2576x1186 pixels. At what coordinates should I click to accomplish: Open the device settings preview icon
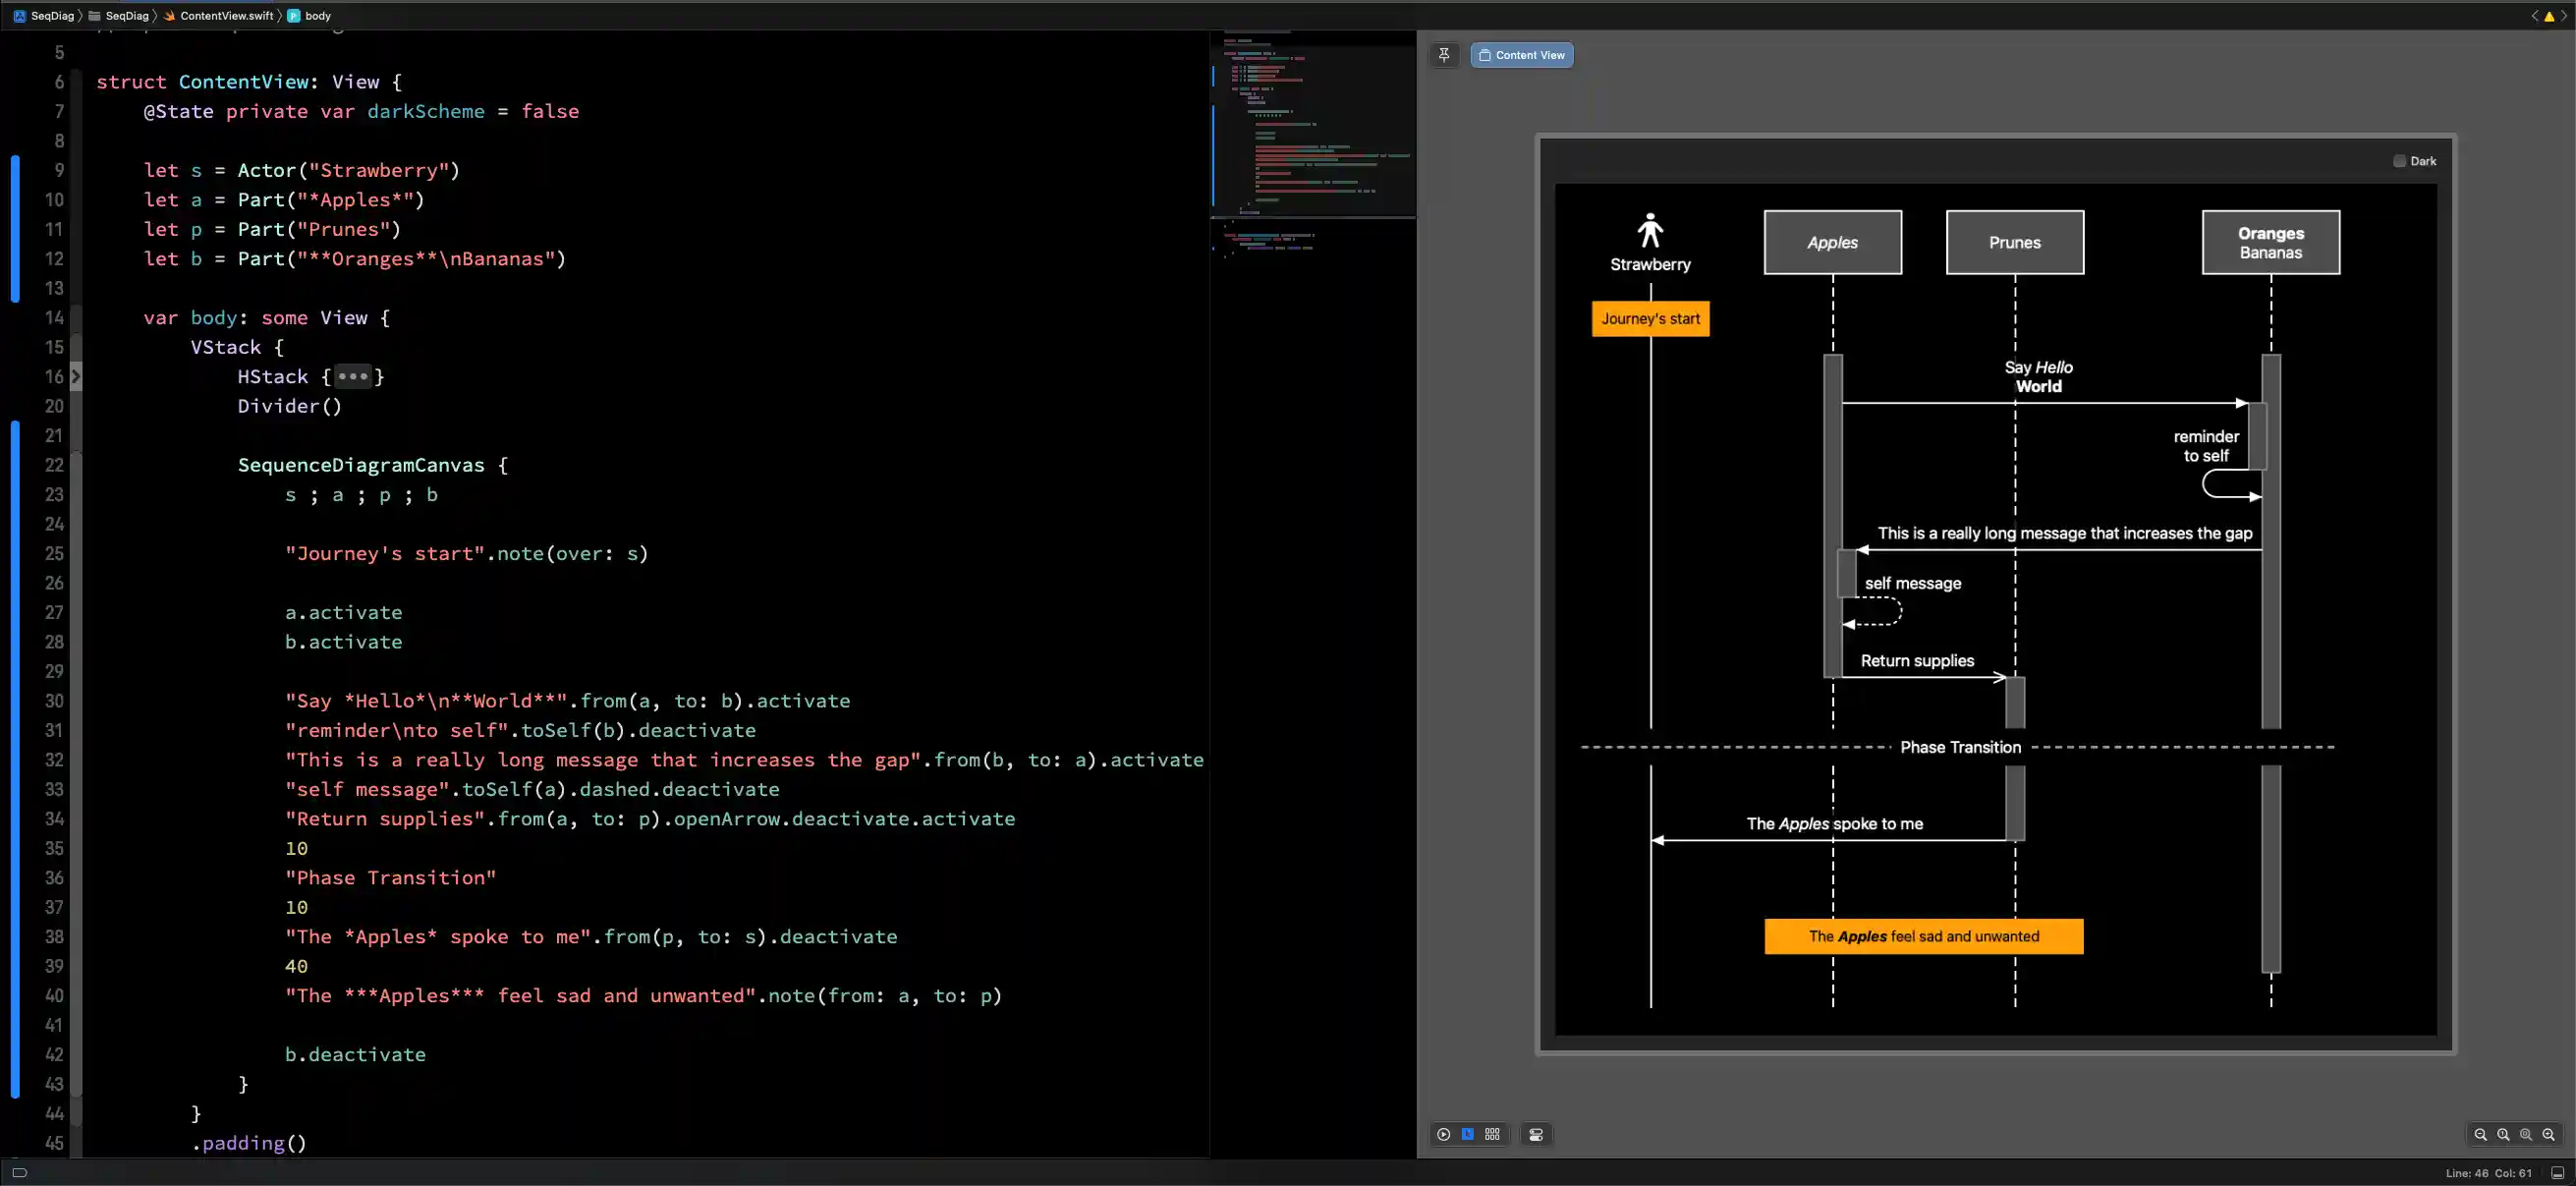[1536, 1135]
